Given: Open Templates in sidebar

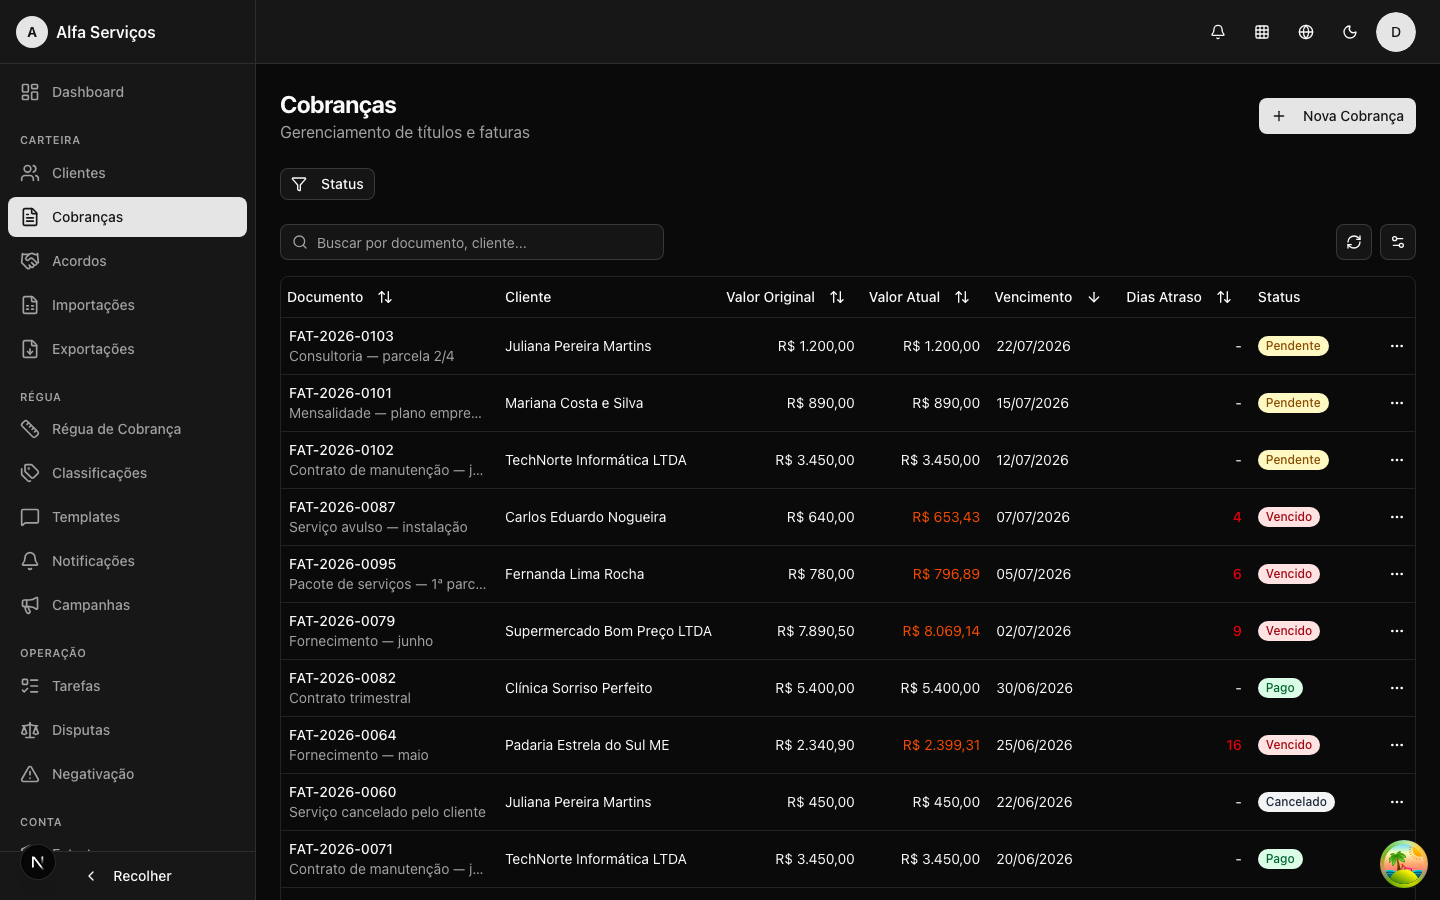Looking at the screenshot, I should click(127, 517).
